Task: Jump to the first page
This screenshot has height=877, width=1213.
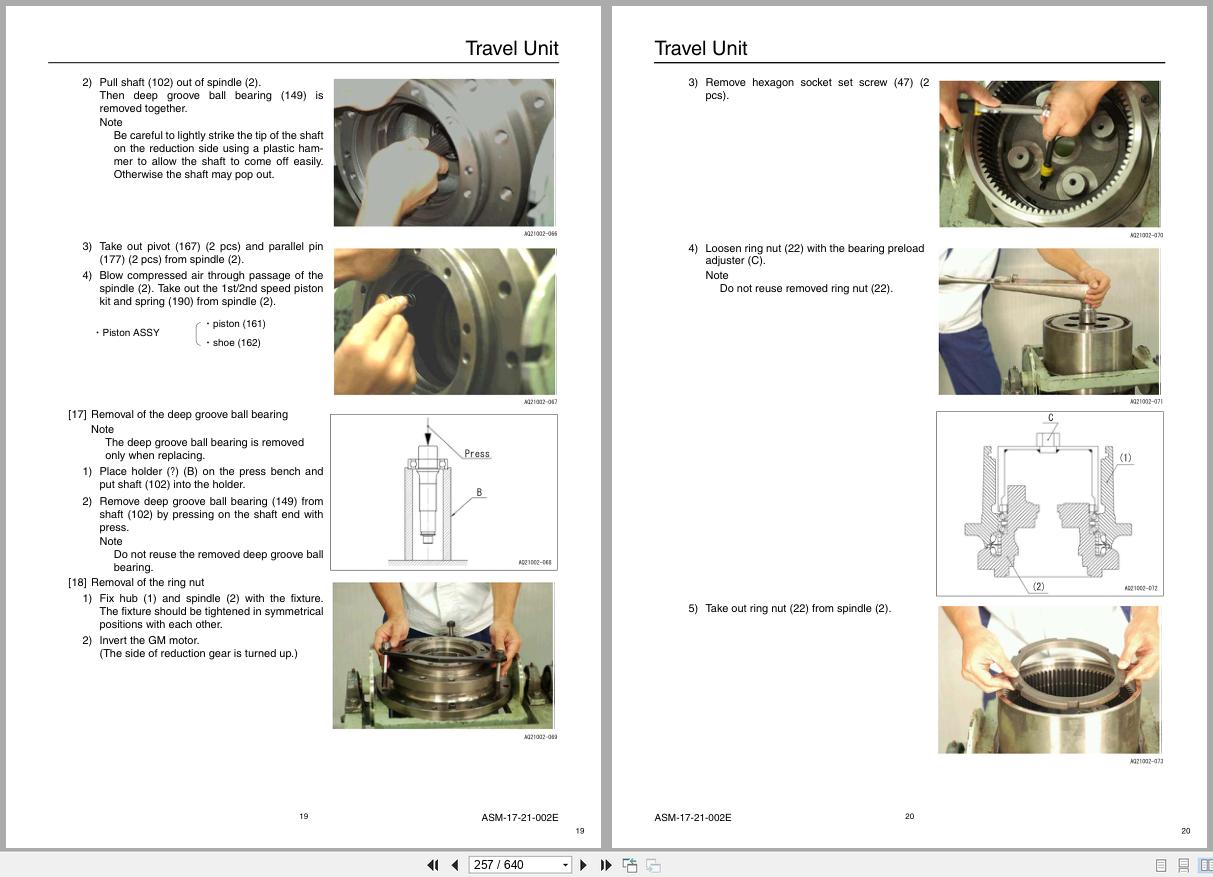Action: [x=433, y=864]
